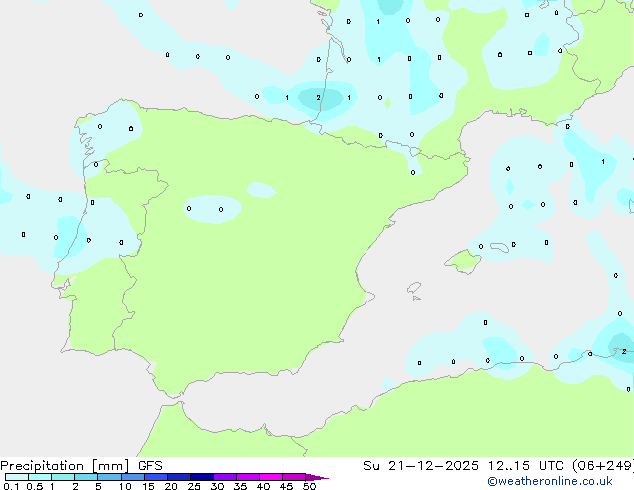The image size is (634, 490).
Task: Select the legend swatch between 40 and 45
Action: [x=271, y=477]
